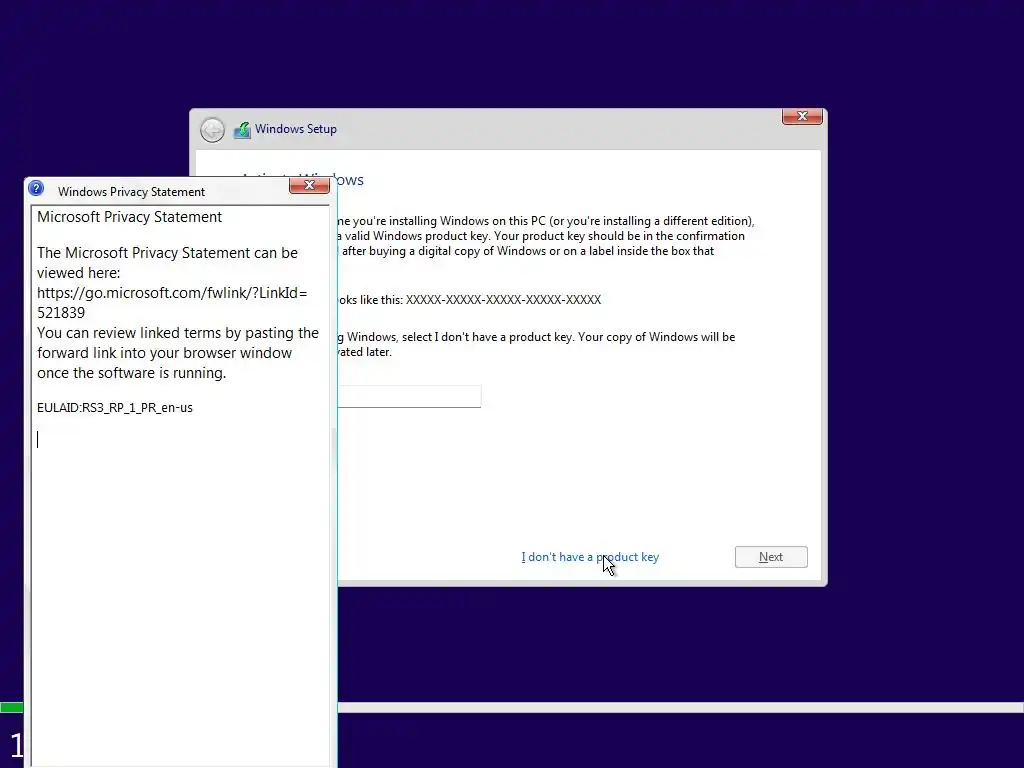Click the "521839" link ID text
Screen dimensions: 1024x768
click(x=61, y=313)
